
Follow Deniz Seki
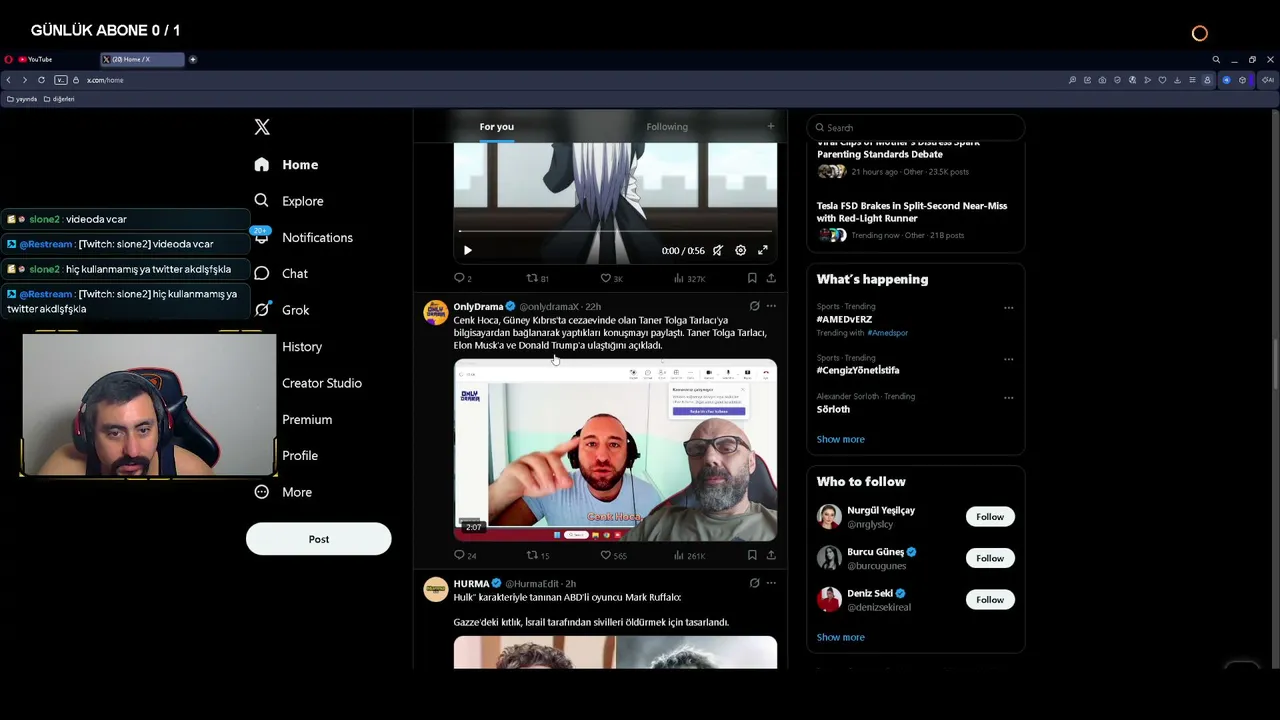(x=990, y=600)
